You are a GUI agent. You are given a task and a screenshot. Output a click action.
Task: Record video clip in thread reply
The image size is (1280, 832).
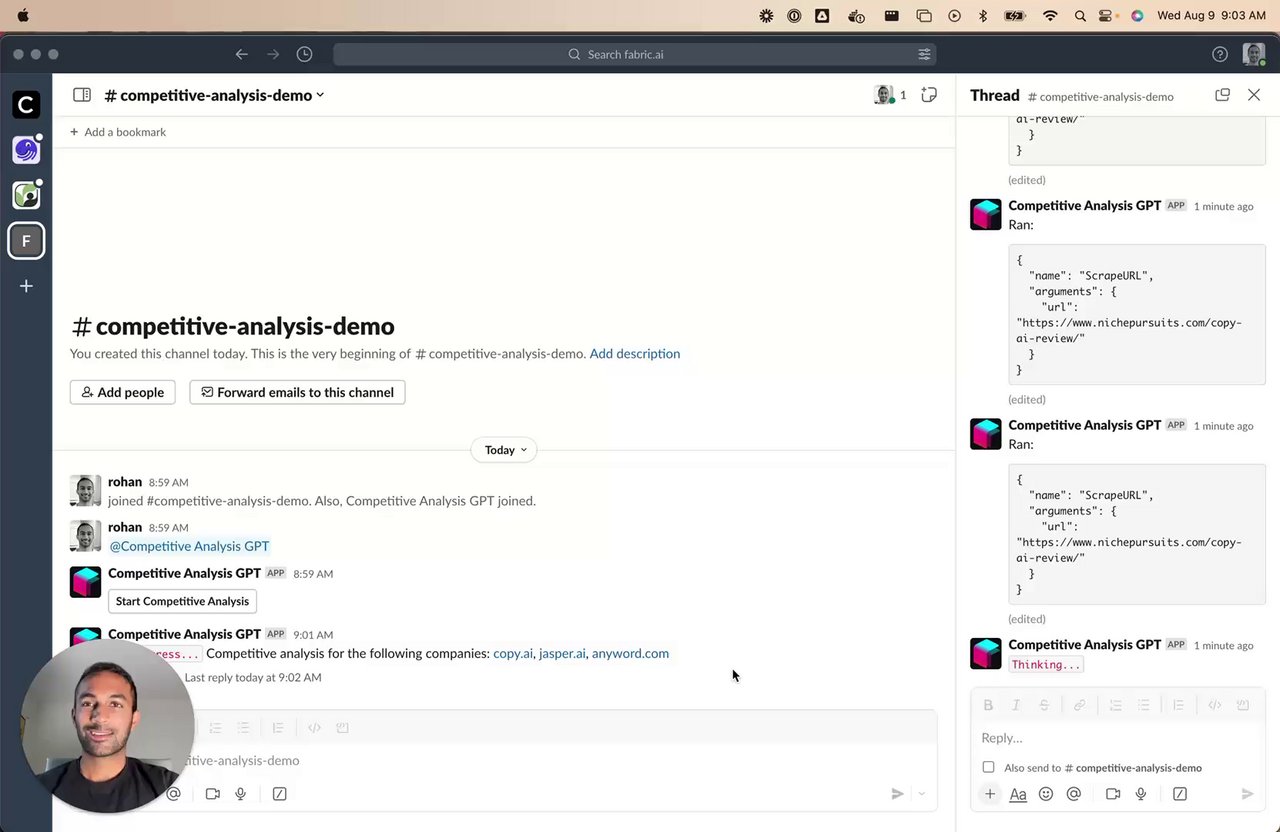1113,794
